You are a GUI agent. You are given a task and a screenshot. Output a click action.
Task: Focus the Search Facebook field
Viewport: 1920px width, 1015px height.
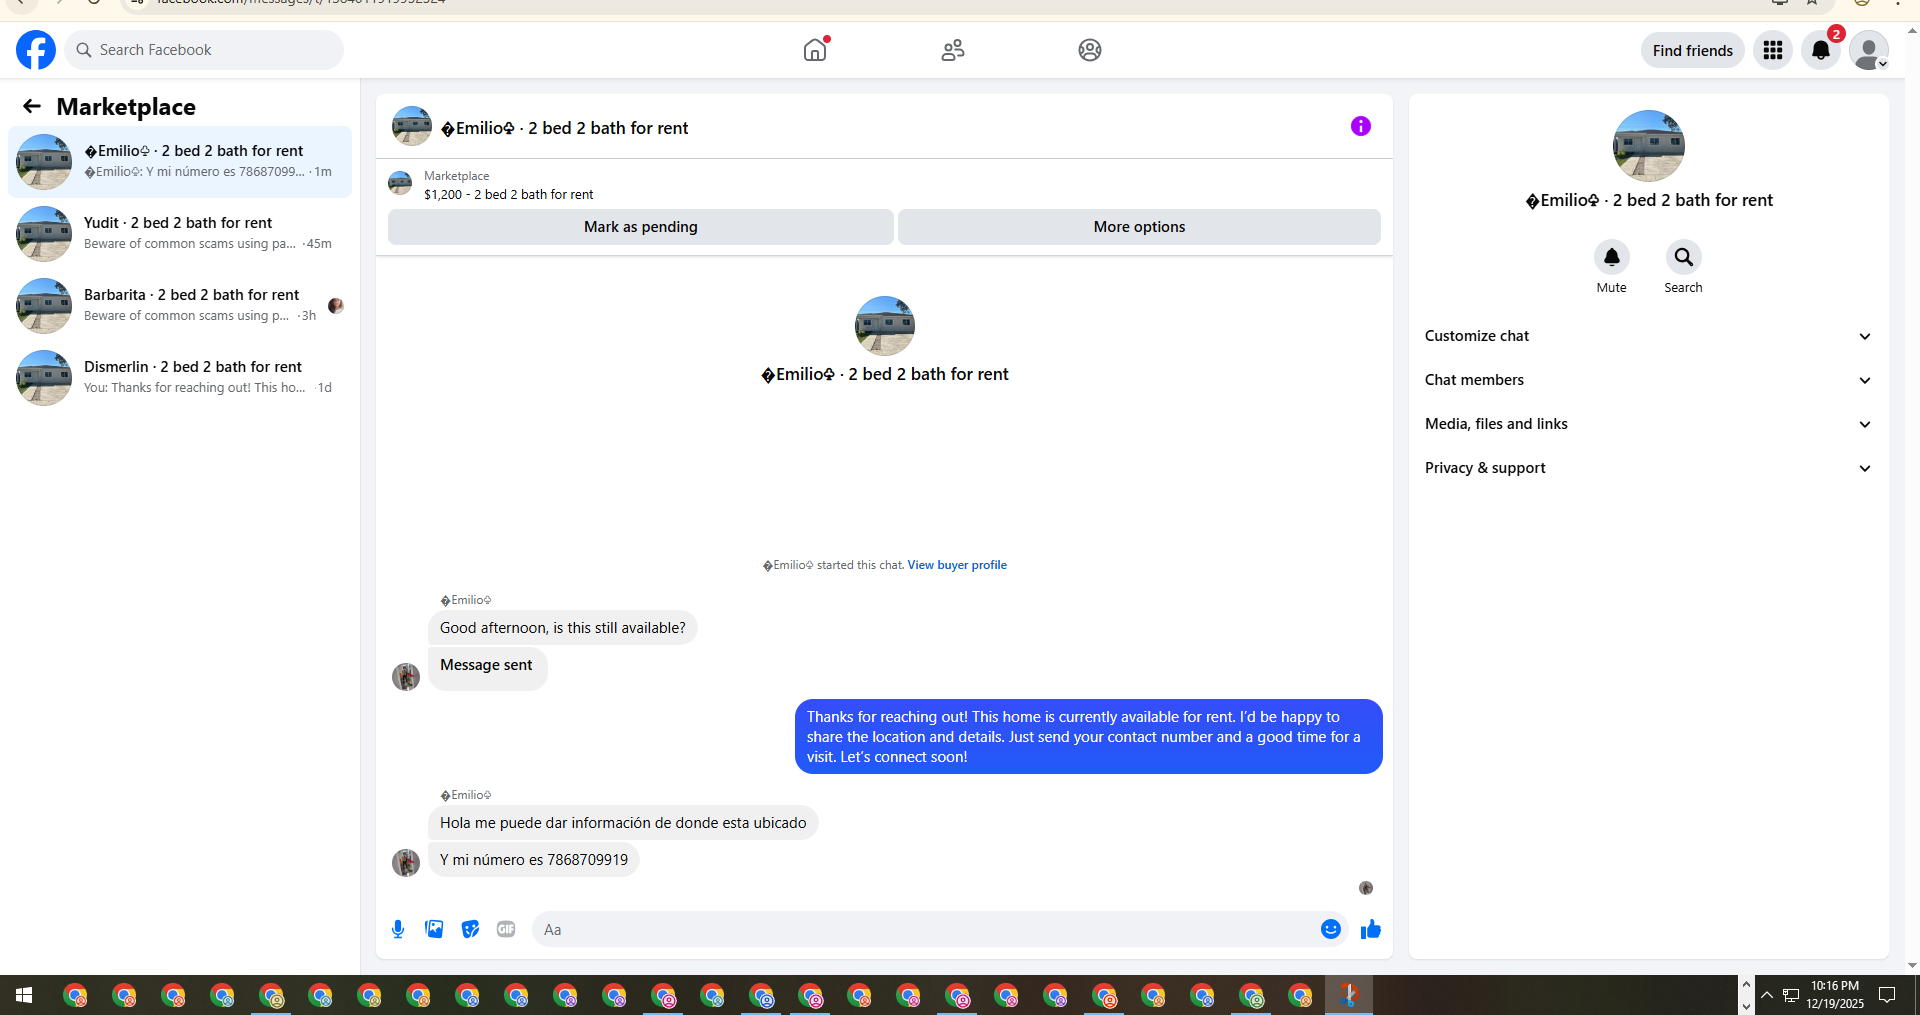click(204, 50)
